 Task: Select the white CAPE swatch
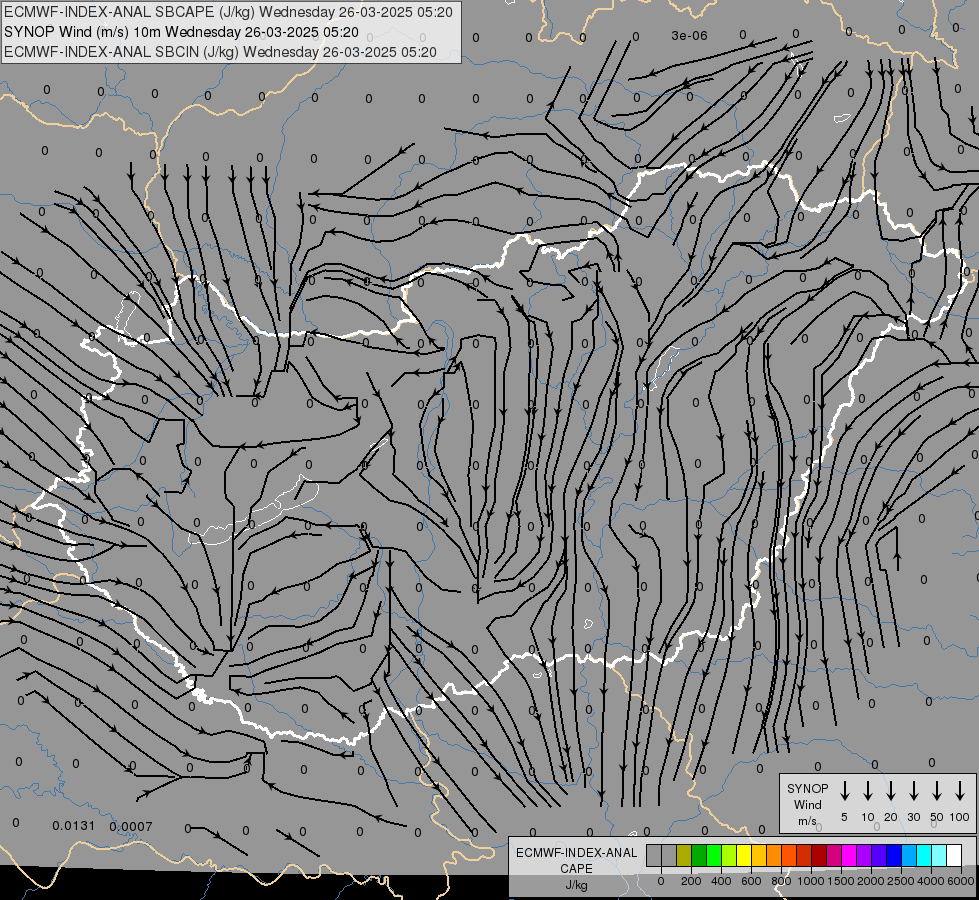(954, 855)
